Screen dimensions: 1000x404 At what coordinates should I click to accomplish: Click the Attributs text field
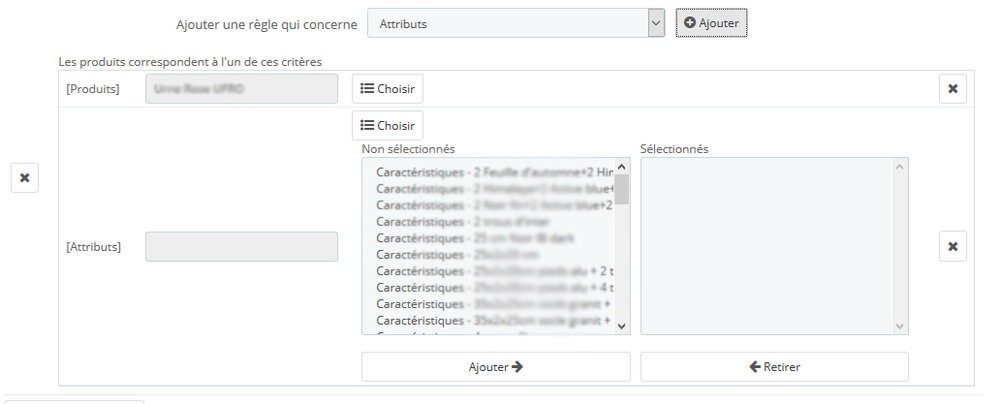pos(241,246)
